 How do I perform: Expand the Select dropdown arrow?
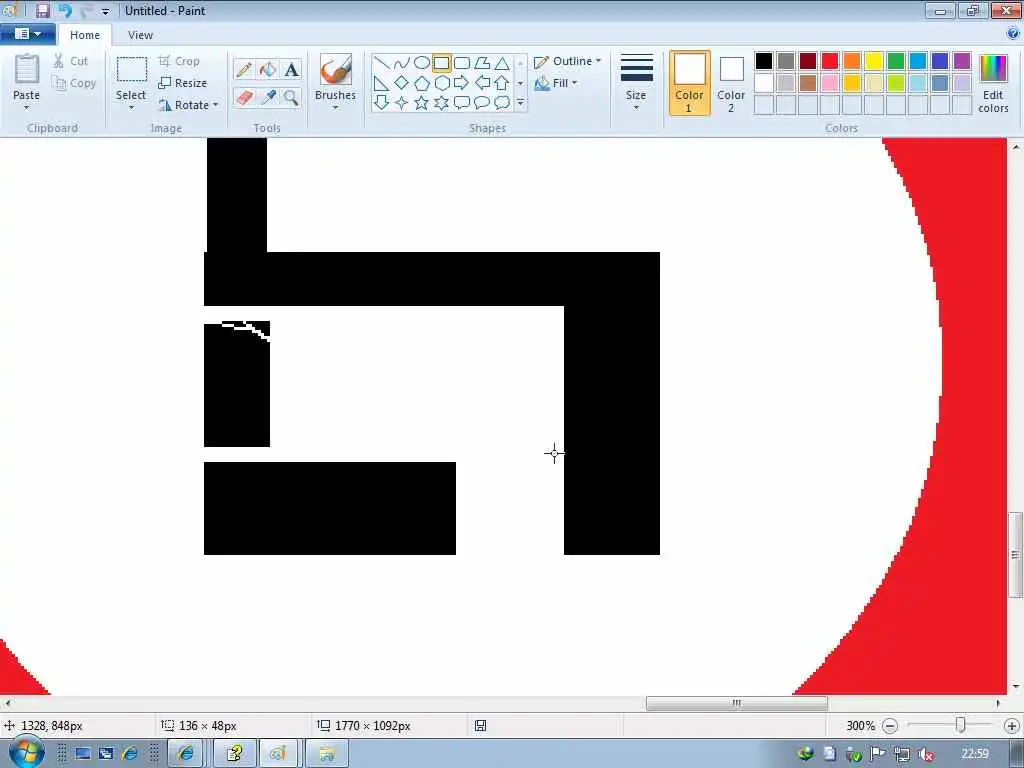[131, 108]
